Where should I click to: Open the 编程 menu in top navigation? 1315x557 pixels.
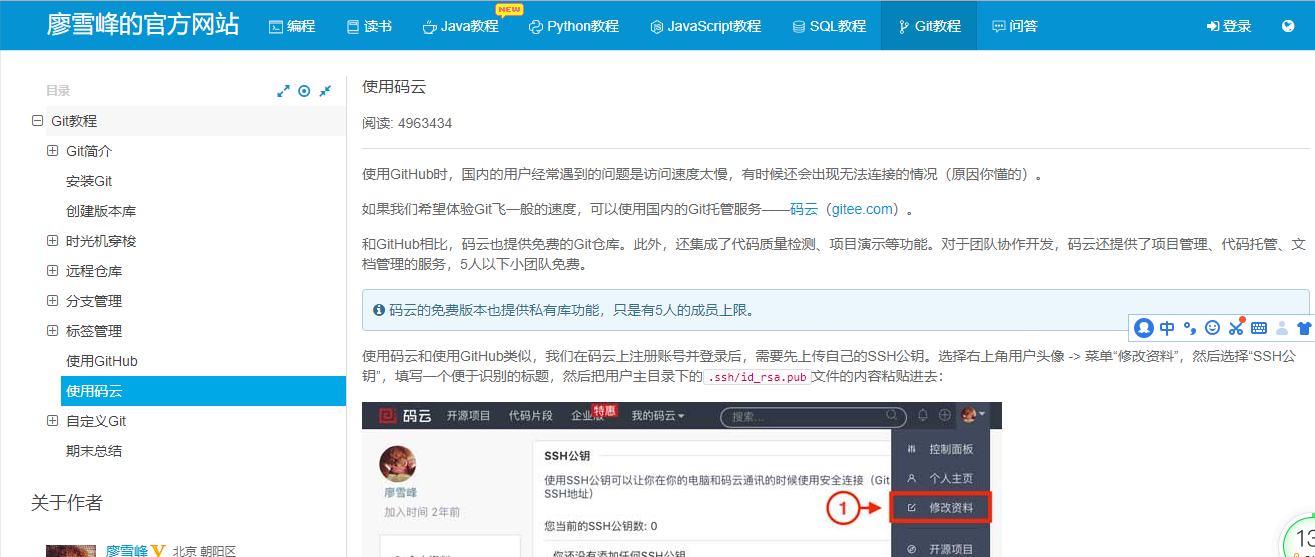tap(292, 26)
